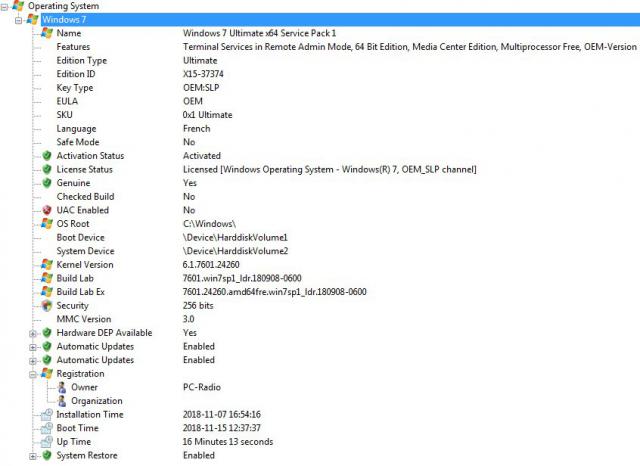Click the value '7601.24260.amd64fre.win7sp1_ldr.180908-0600'
Viewport: 640px width, 466px height.
[274, 292]
